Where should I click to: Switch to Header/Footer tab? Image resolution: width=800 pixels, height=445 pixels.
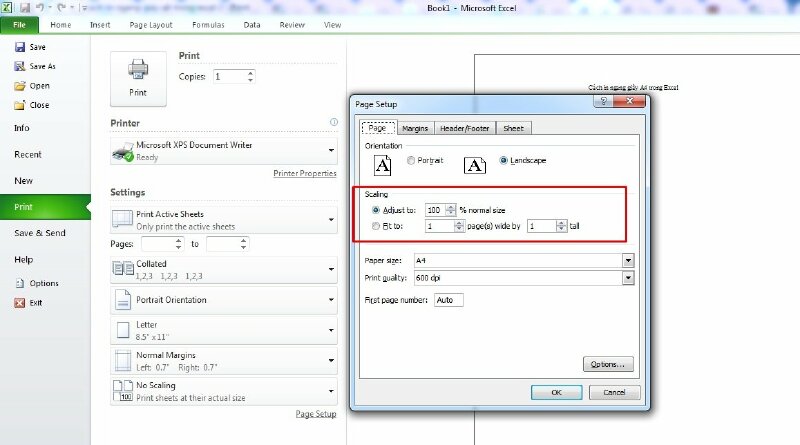click(465, 129)
